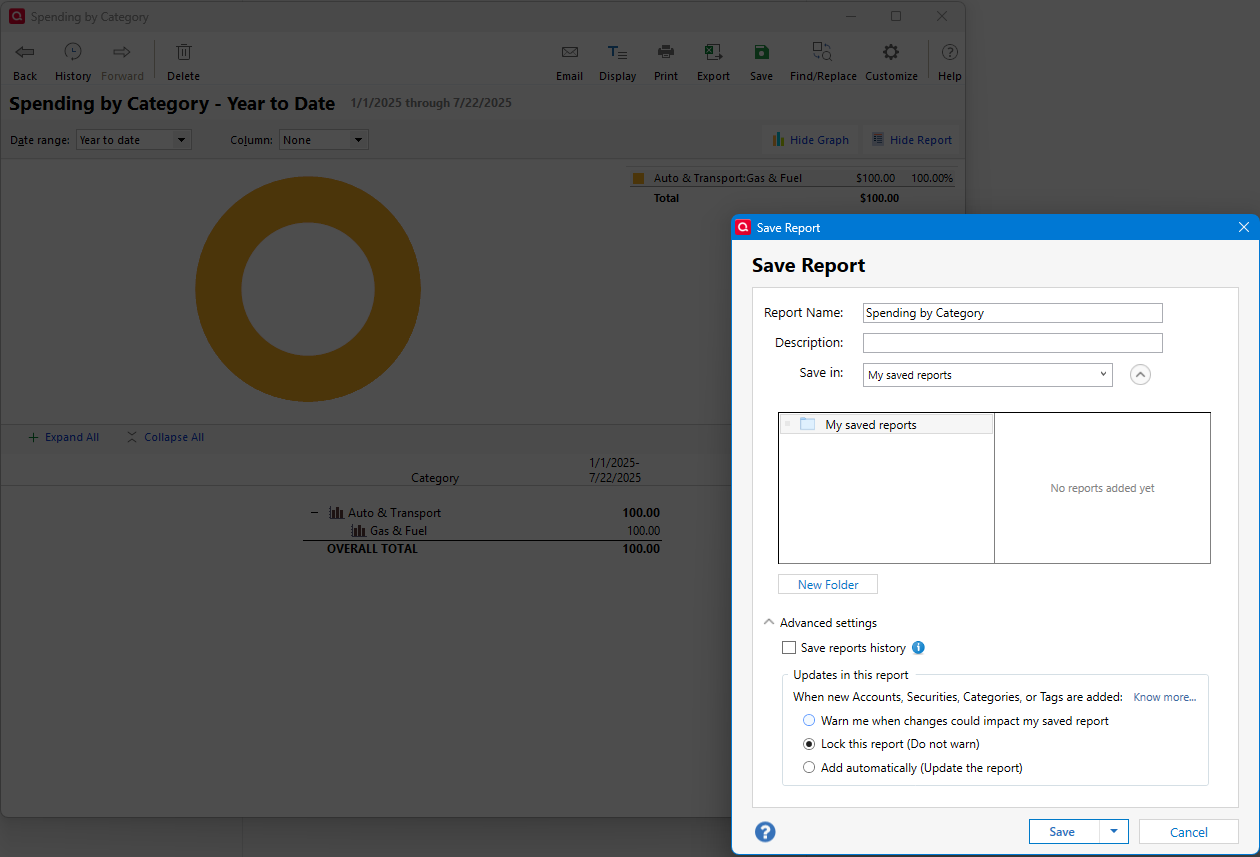Click the OVERALL TOTAL row label
Screen dimensions: 1260x857
click(x=372, y=549)
